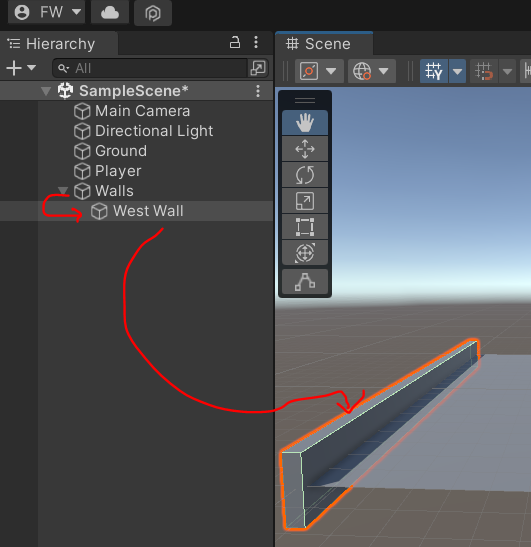Click the cloud services icon

(110, 13)
